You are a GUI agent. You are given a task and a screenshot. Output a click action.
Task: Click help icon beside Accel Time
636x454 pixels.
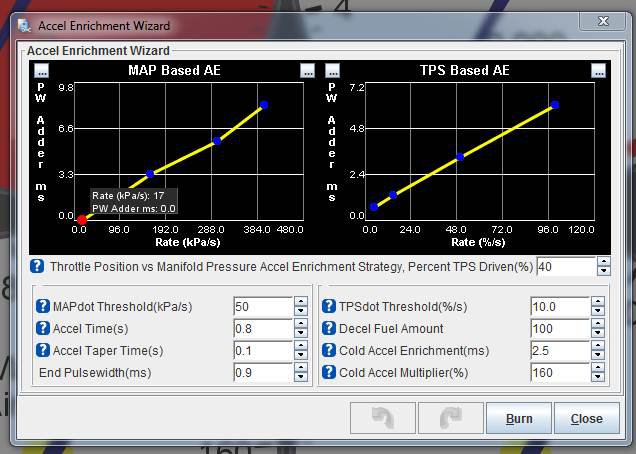click(x=42, y=329)
